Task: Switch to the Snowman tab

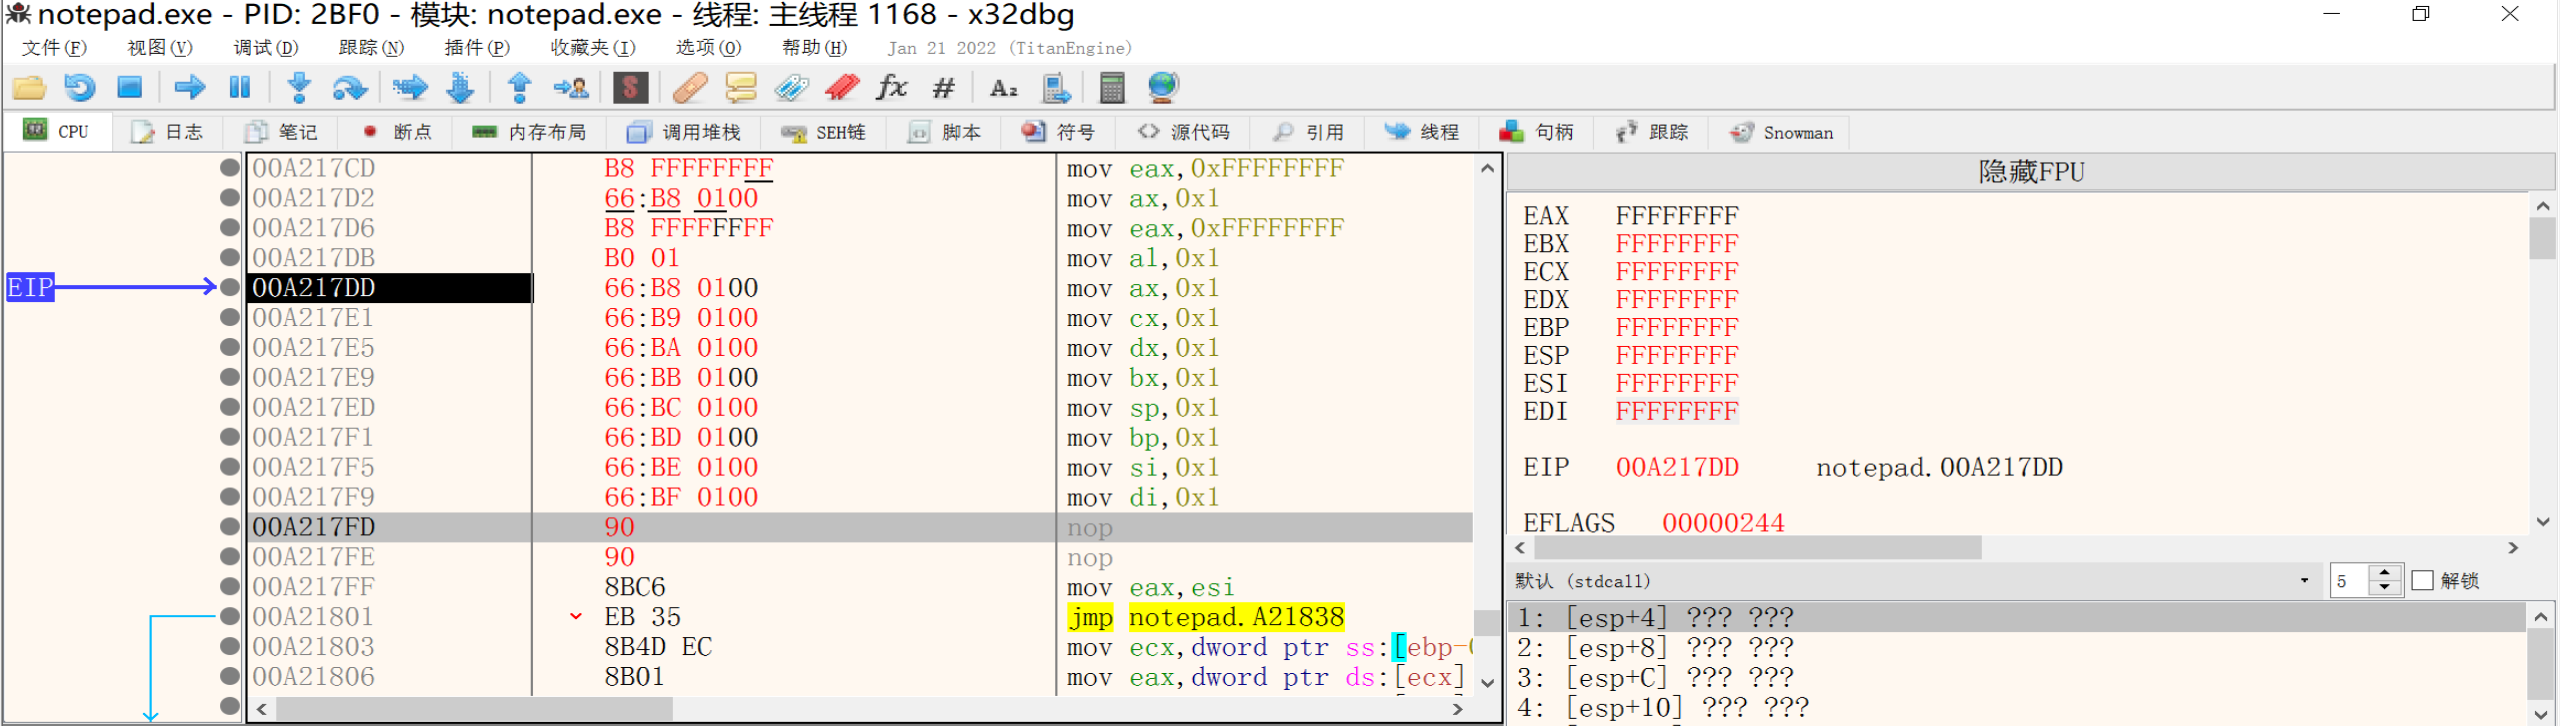Action: click(1781, 132)
